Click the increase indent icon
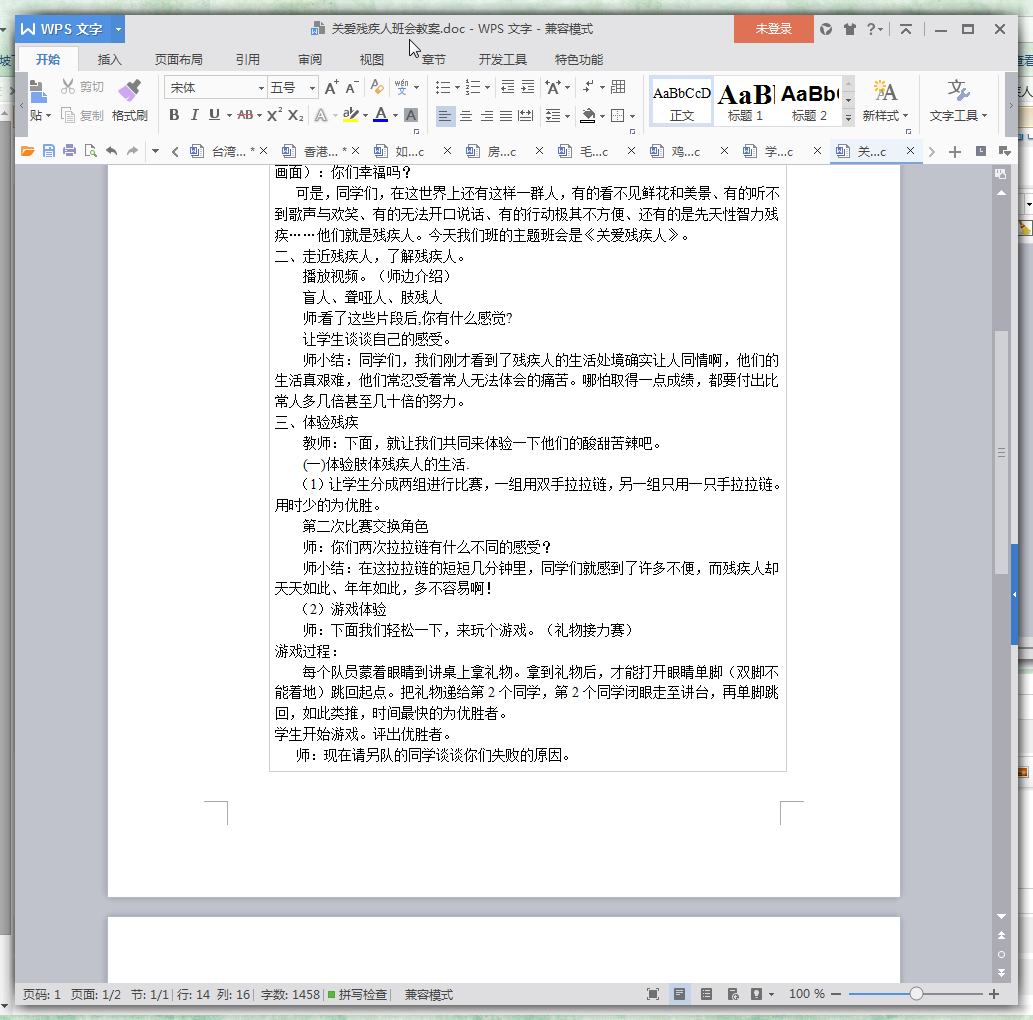 click(x=528, y=87)
